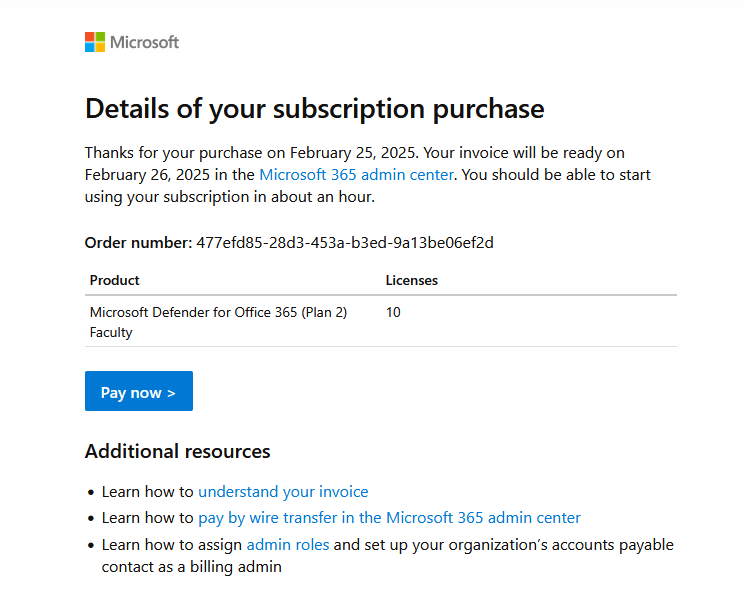
Task: Click the license count value 10
Action: (x=393, y=312)
